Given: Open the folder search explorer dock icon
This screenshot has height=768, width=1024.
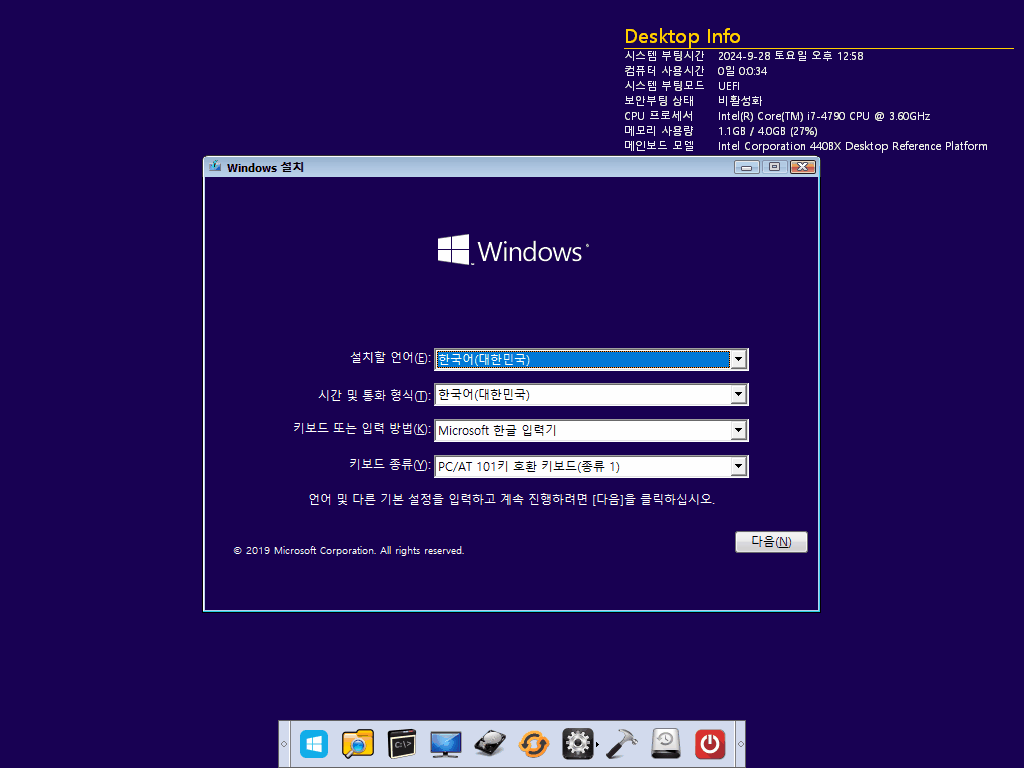Looking at the screenshot, I should [x=358, y=744].
